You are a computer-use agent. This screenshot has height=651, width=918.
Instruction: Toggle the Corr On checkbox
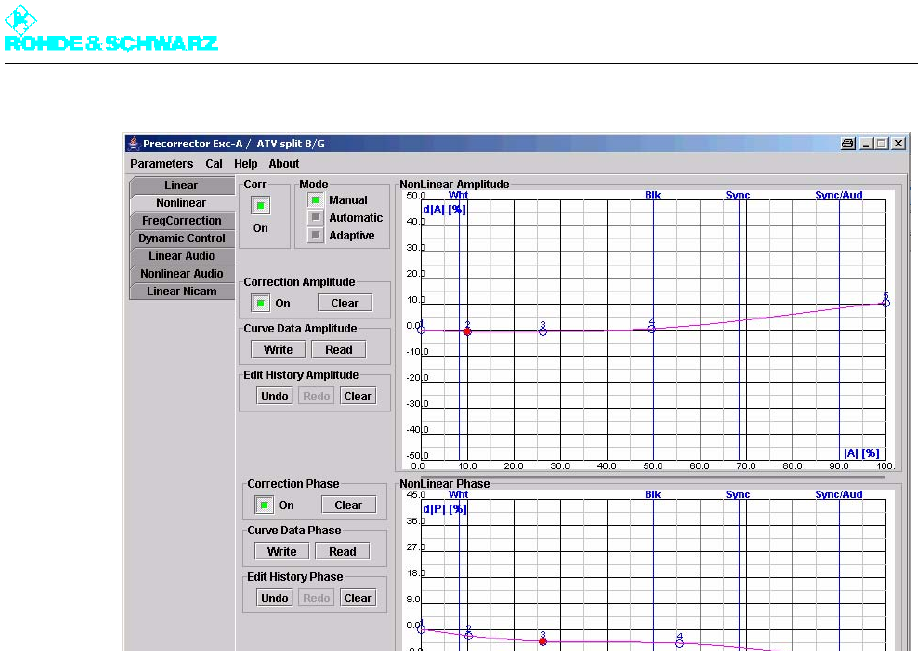(261, 205)
